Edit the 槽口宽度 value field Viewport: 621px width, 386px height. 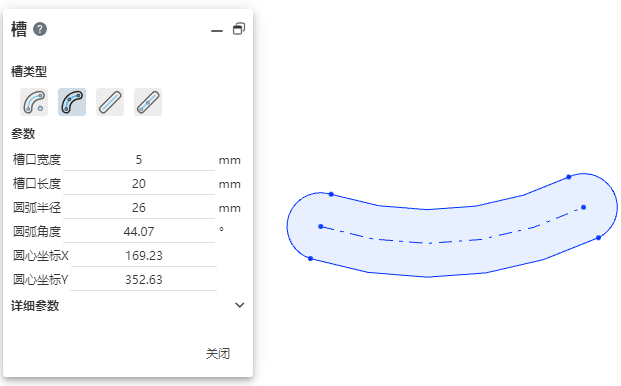pos(139,160)
